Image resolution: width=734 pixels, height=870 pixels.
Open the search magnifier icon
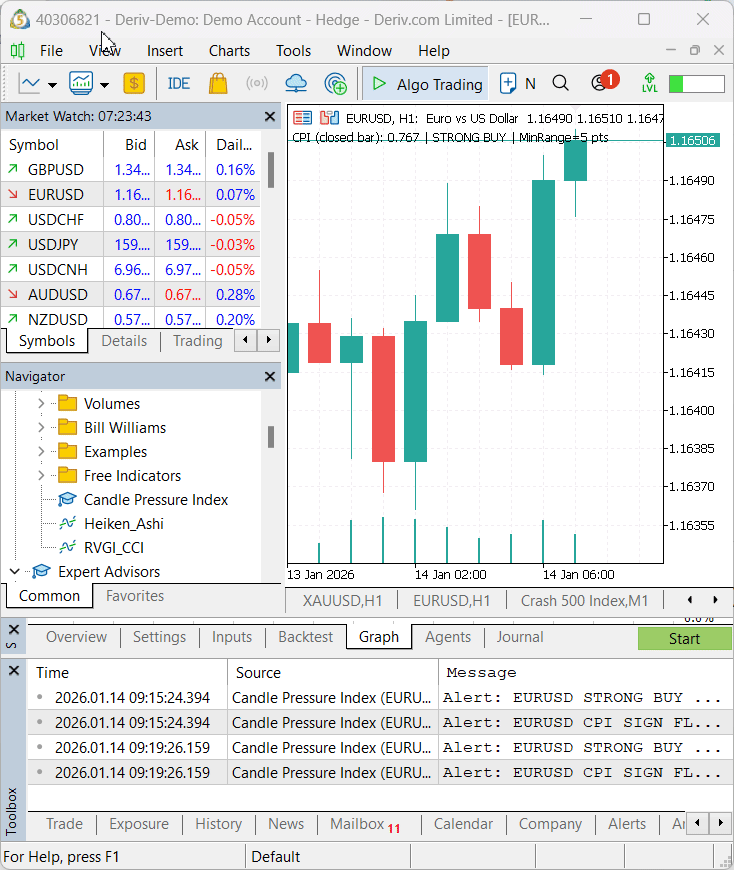(561, 84)
